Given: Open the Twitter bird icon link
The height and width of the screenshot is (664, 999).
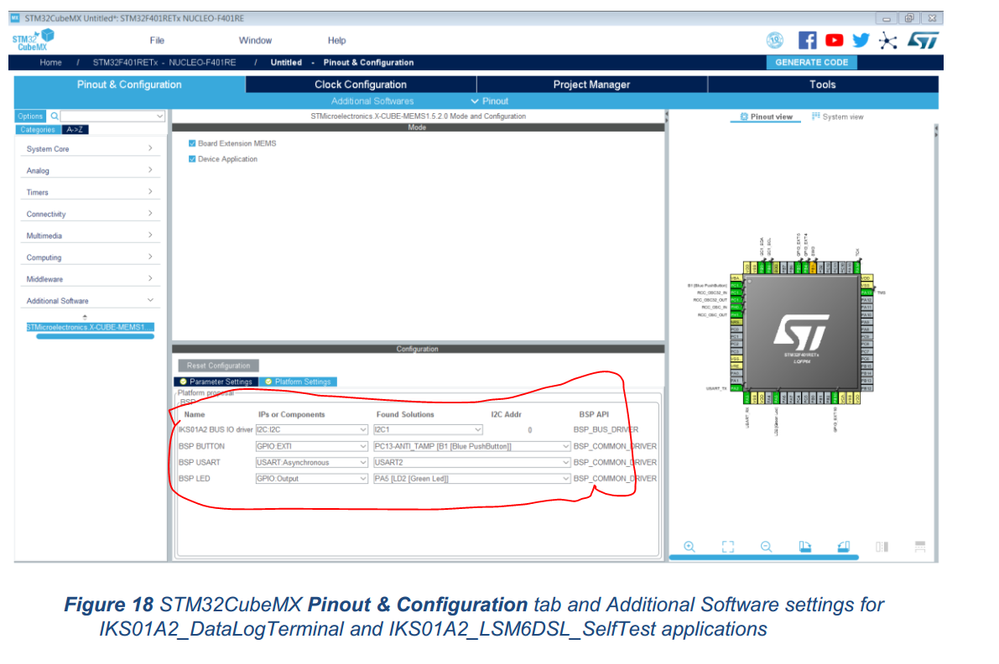Looking at the screenshot, I should 861,41.
